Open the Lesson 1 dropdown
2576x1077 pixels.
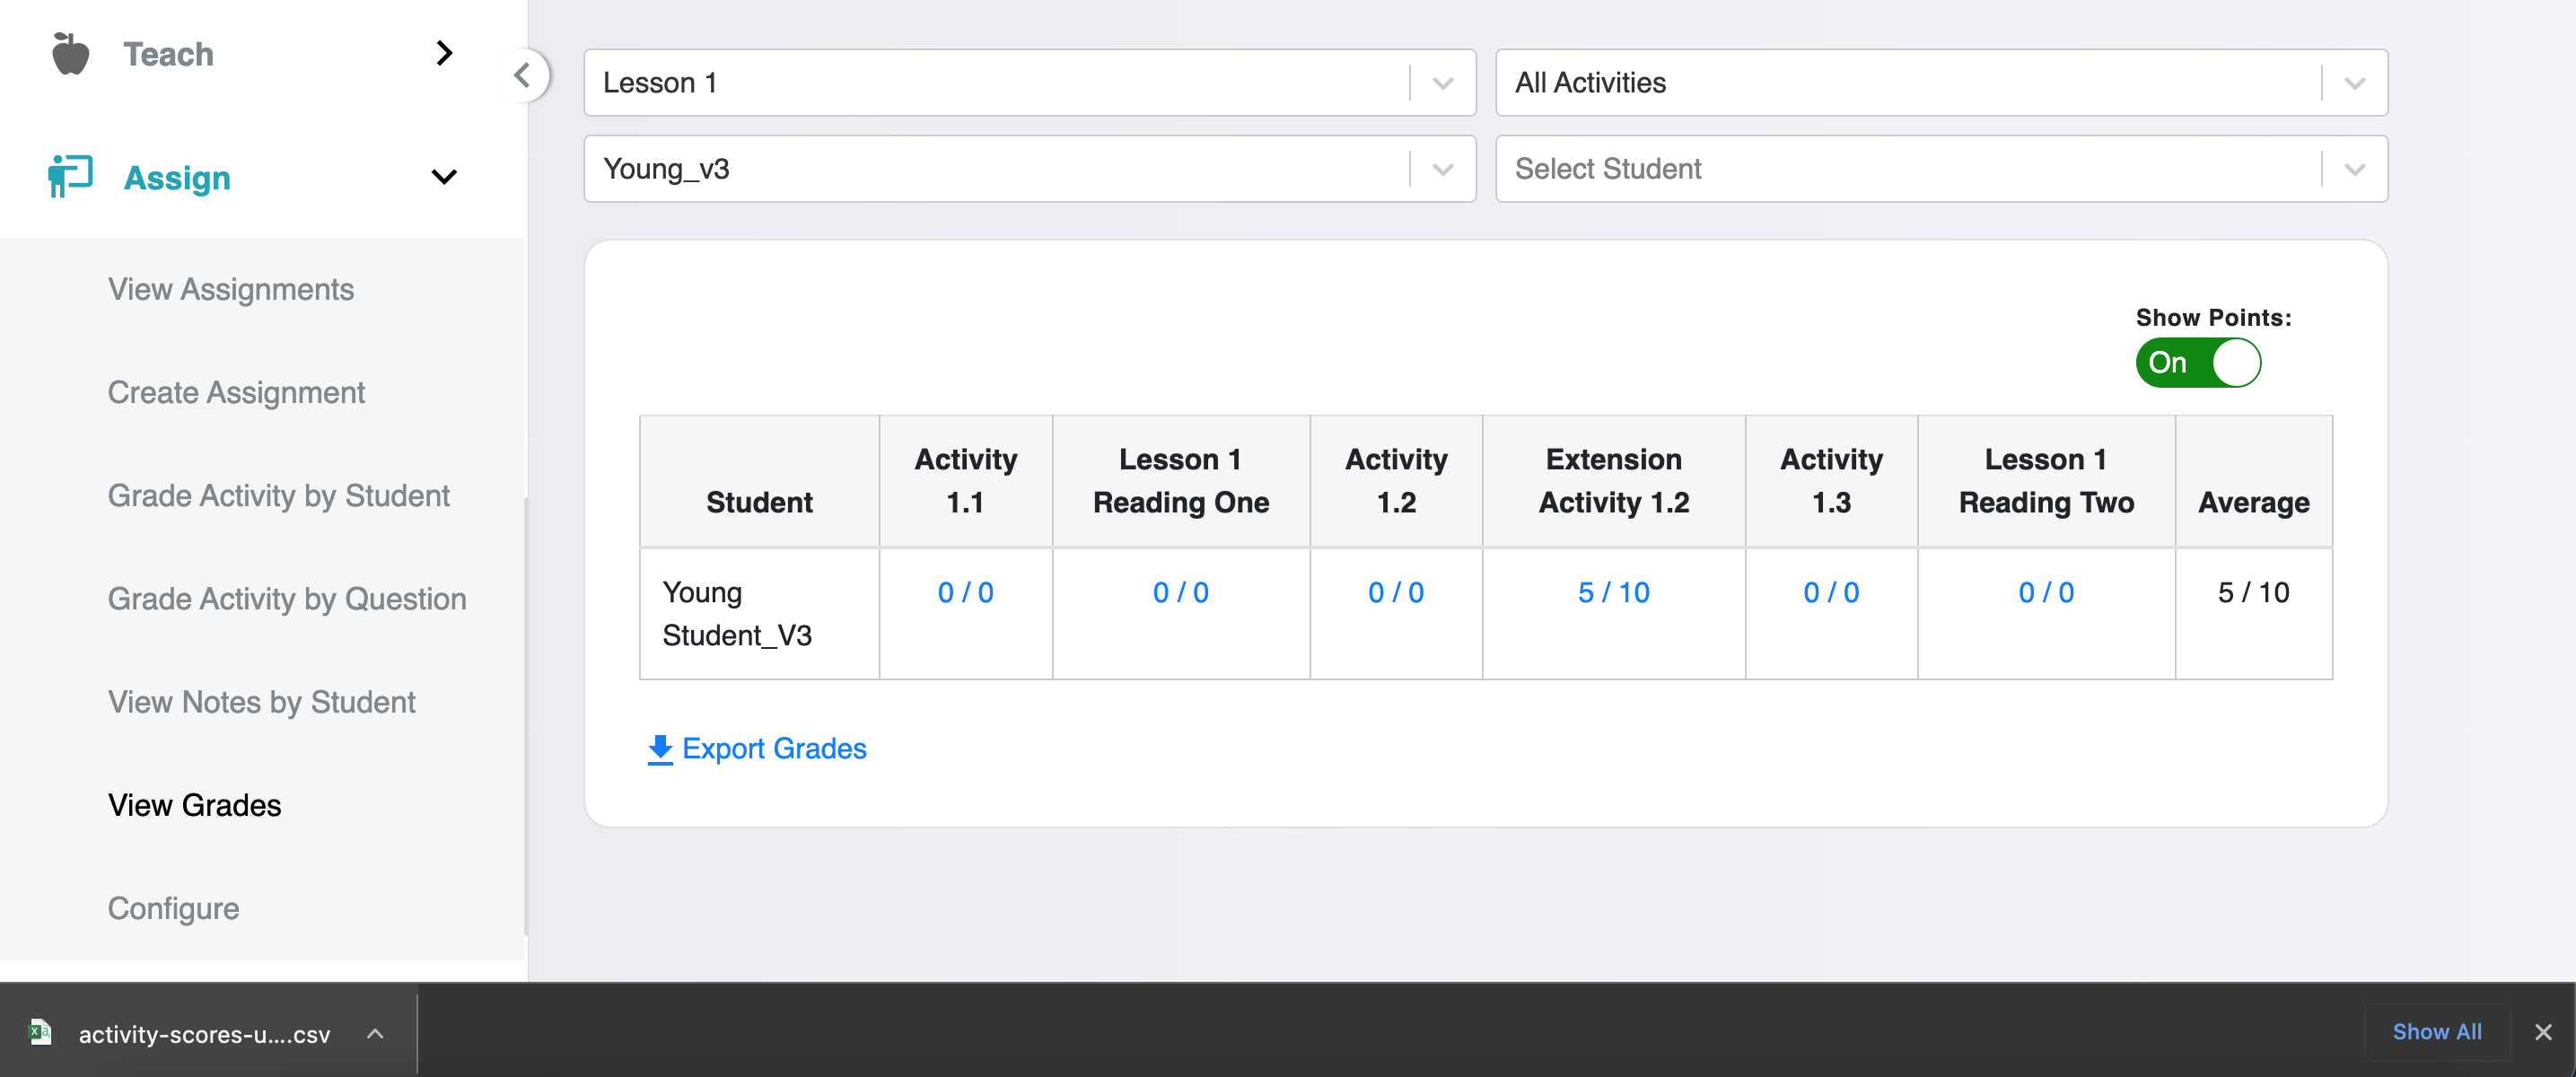click(1029, 82)
